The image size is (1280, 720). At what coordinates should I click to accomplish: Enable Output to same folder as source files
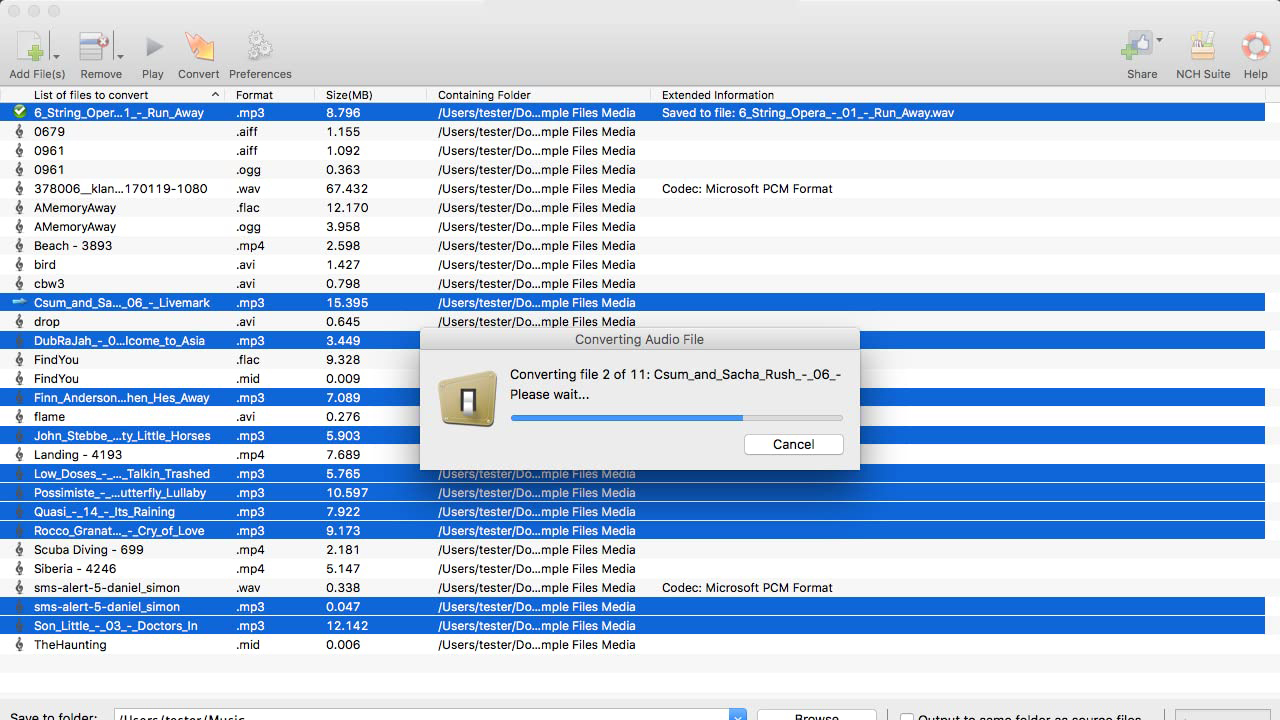coord(906,716)
